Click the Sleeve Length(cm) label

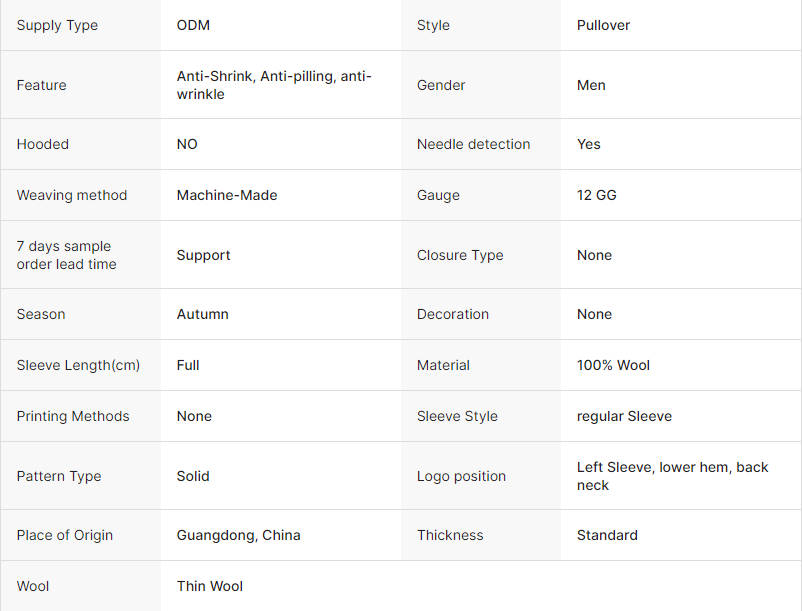coord(78,365)
